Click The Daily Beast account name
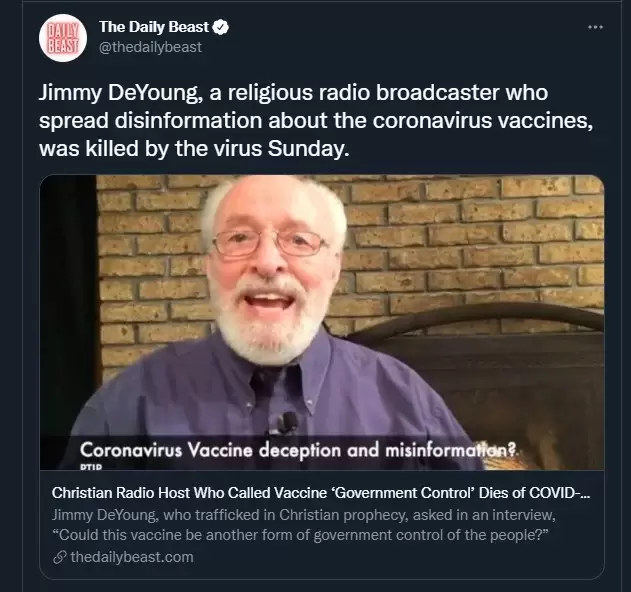 pyautogui.click(x=154, y=27)
